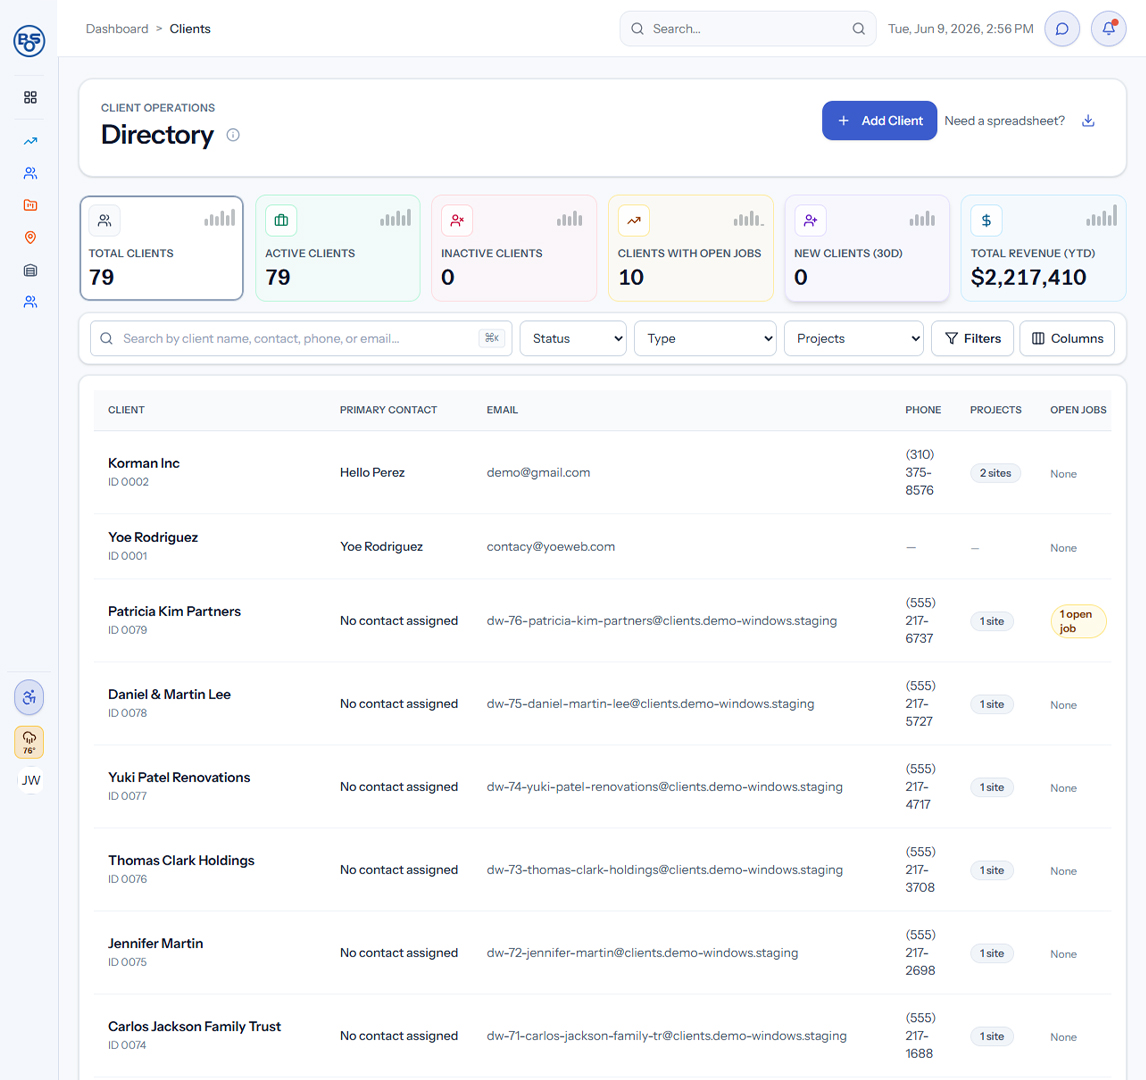Click the New Clients user-plus icon
The height and width of the screenshot is (1080, 1146).
click(810, 220)
